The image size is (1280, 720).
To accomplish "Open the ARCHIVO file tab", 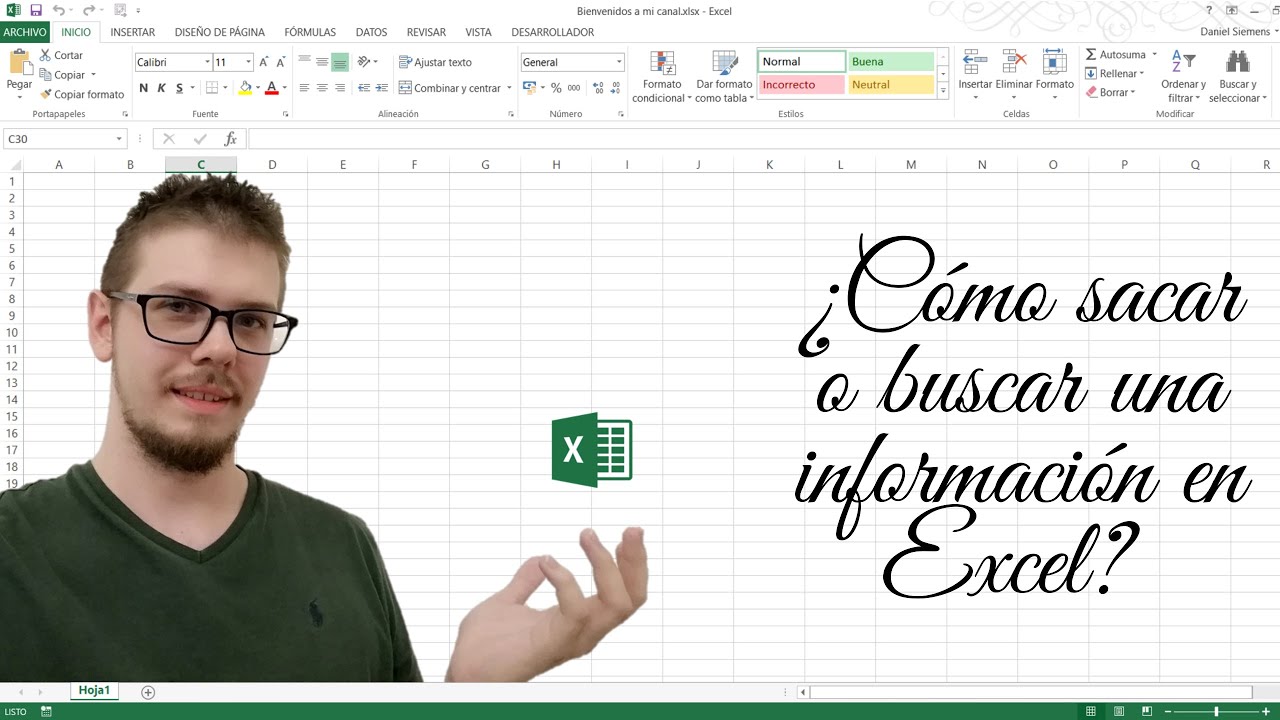I will [x=25, y=32].
